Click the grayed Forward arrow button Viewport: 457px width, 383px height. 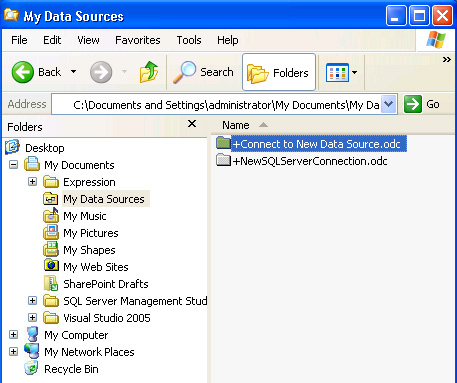pos(101,72)
